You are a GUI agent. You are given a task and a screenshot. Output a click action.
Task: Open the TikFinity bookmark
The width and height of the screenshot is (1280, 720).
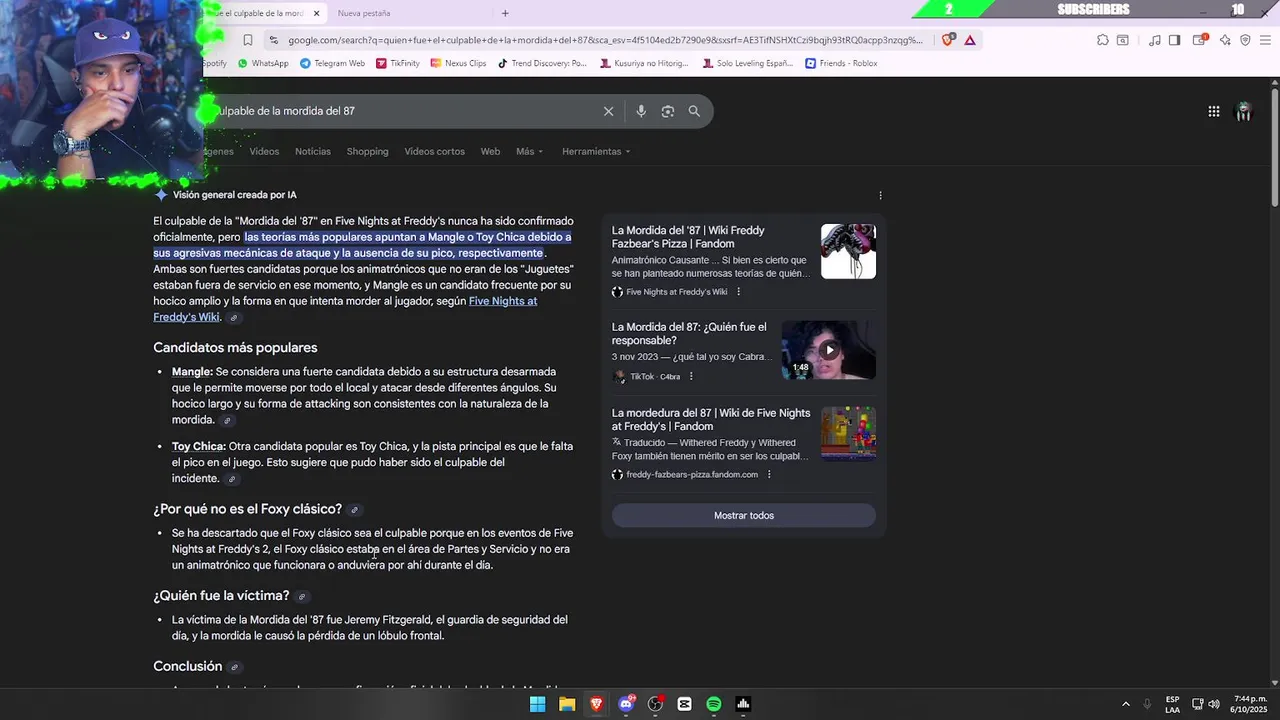coord(398,63)
